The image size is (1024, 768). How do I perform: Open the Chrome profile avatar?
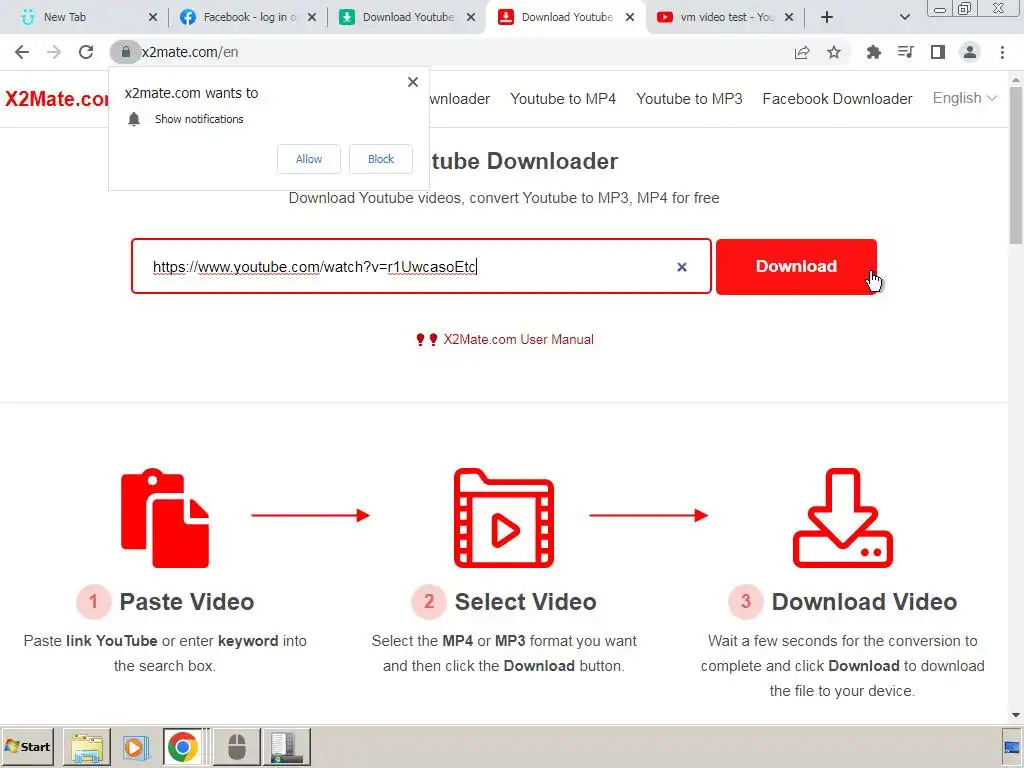(970, 52)
